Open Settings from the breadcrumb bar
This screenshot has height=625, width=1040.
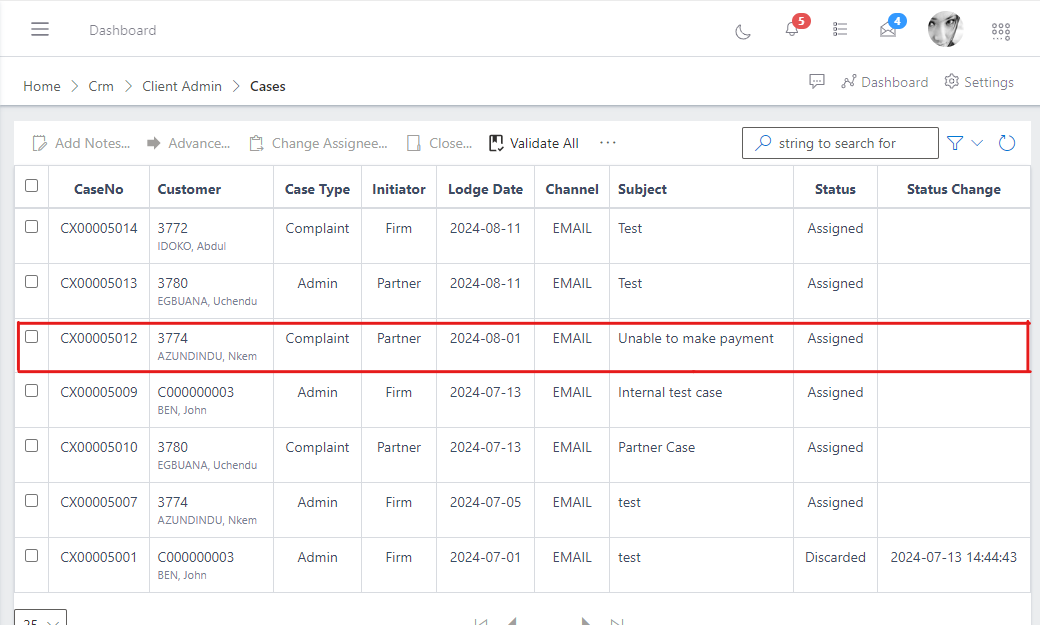tap(978, 81)
